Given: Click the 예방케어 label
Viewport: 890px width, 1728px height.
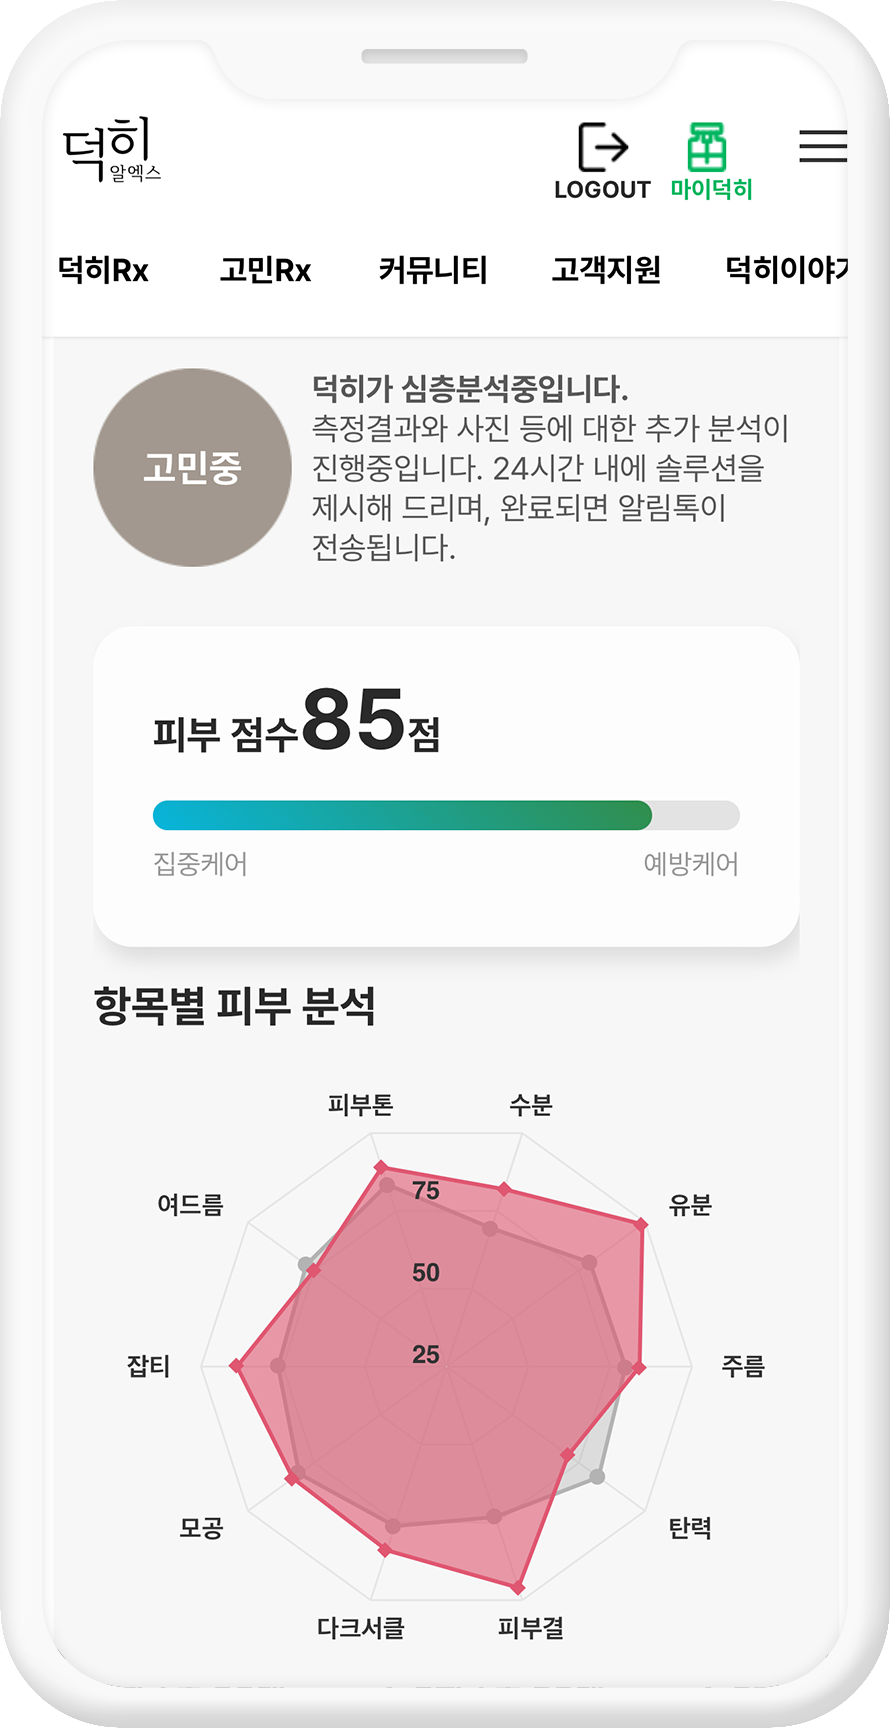Looking at the screenshot, I should tap(691, 864).
